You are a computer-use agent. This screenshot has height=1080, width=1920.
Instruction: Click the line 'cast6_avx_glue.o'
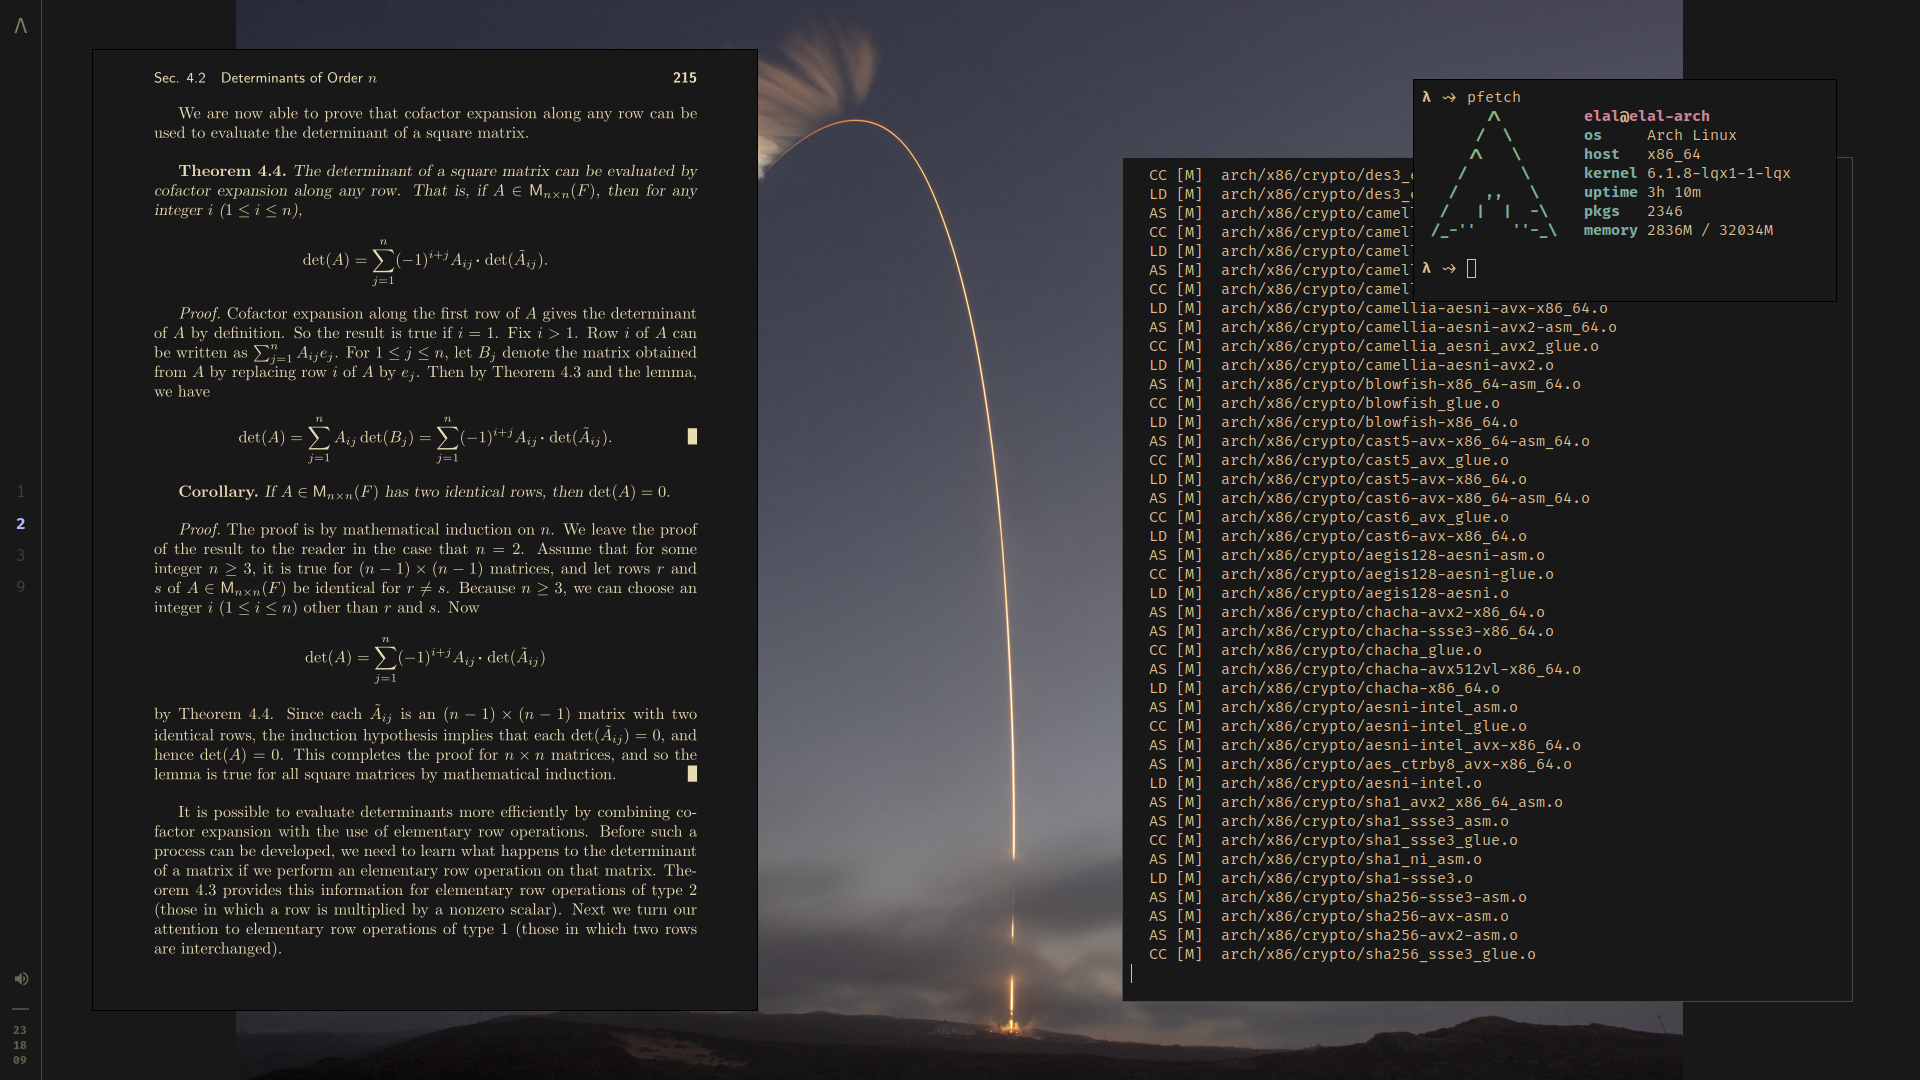coord(1329,517)
